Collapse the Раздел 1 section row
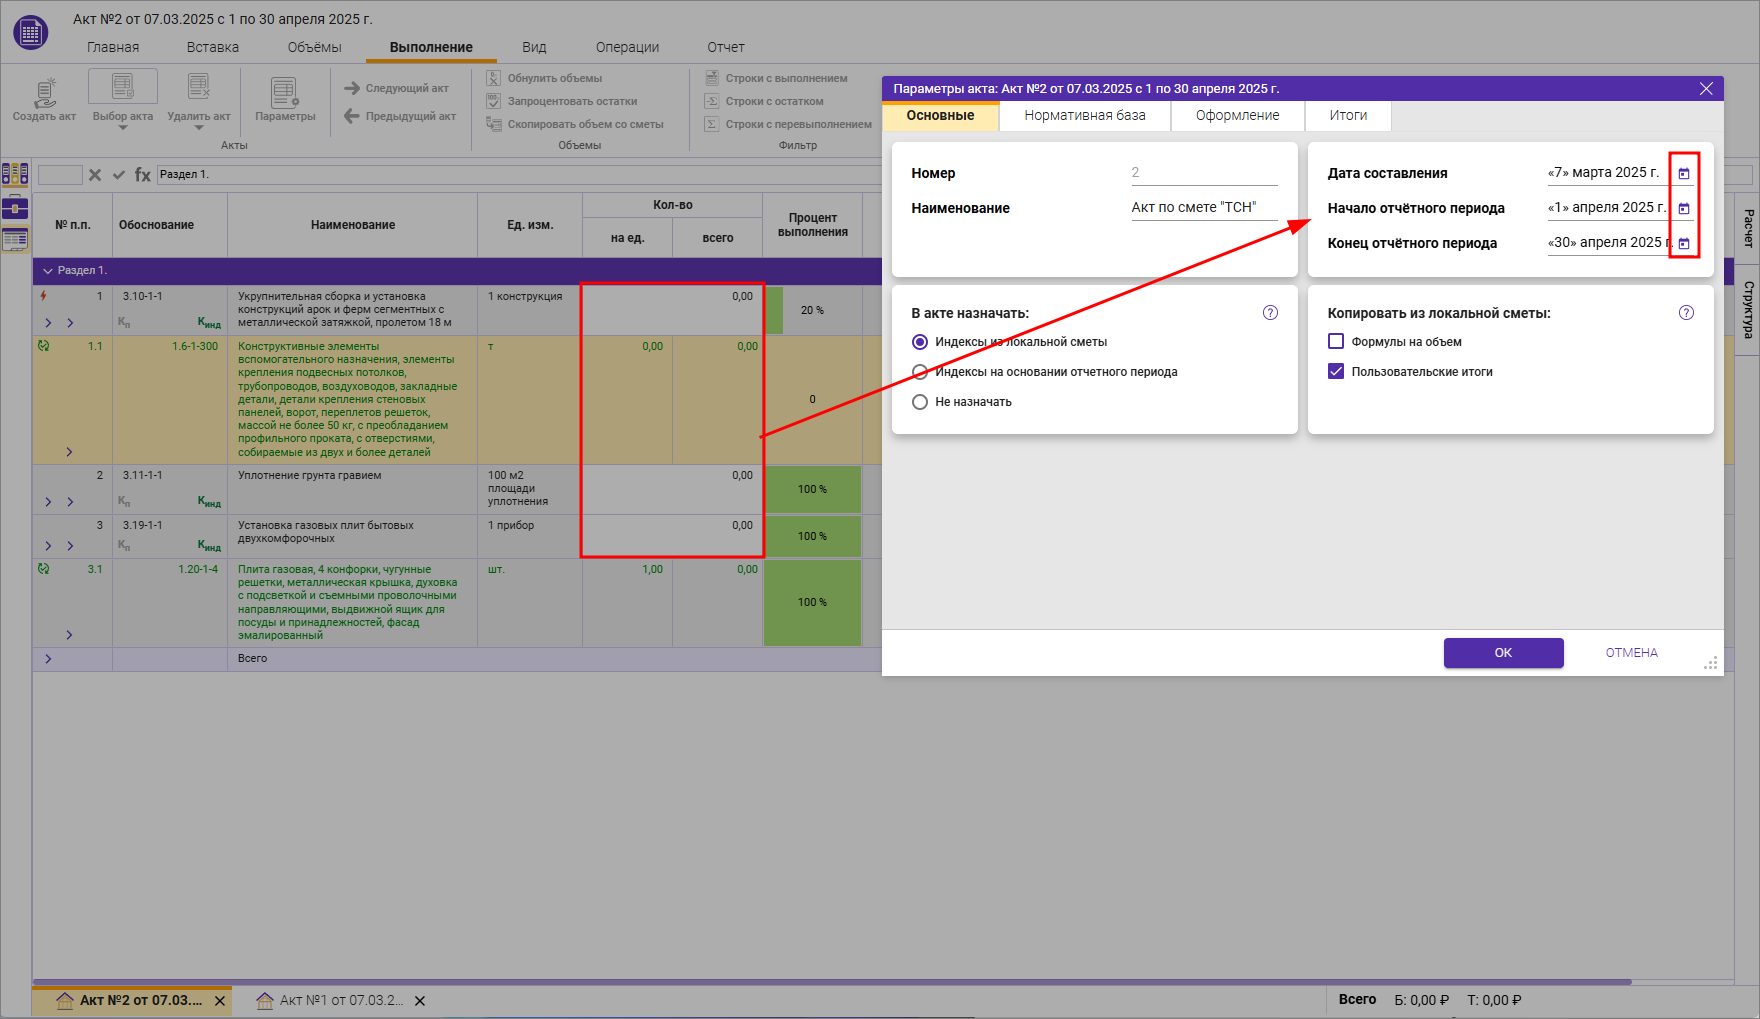The height and width of the screenshot is (1019, 1760). pyautogui.click(x=47, y=271)
